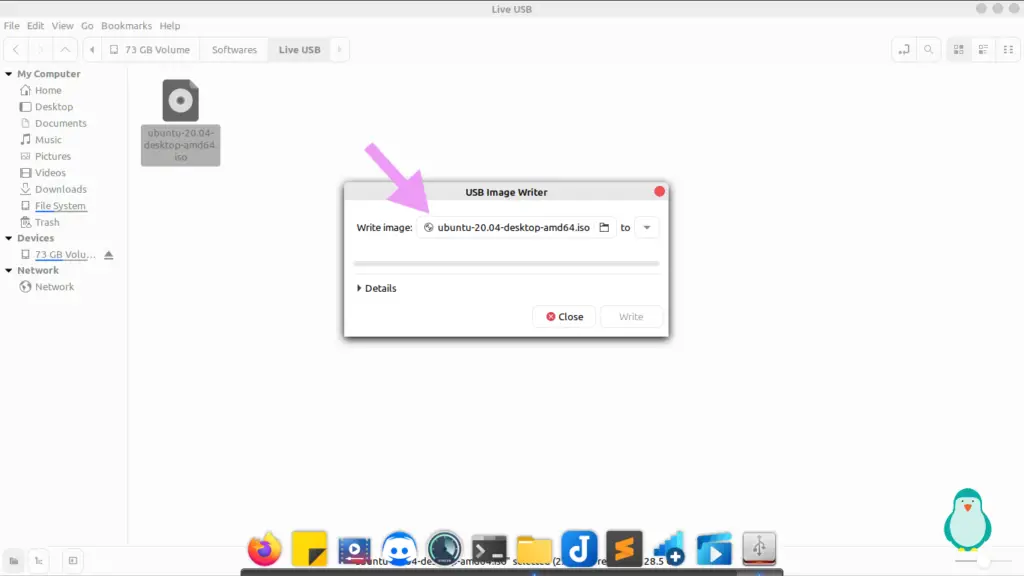Open the Help menu
Image resolution: width=1024 pixels, height=576 pixels.
click(x=170, y=26)
